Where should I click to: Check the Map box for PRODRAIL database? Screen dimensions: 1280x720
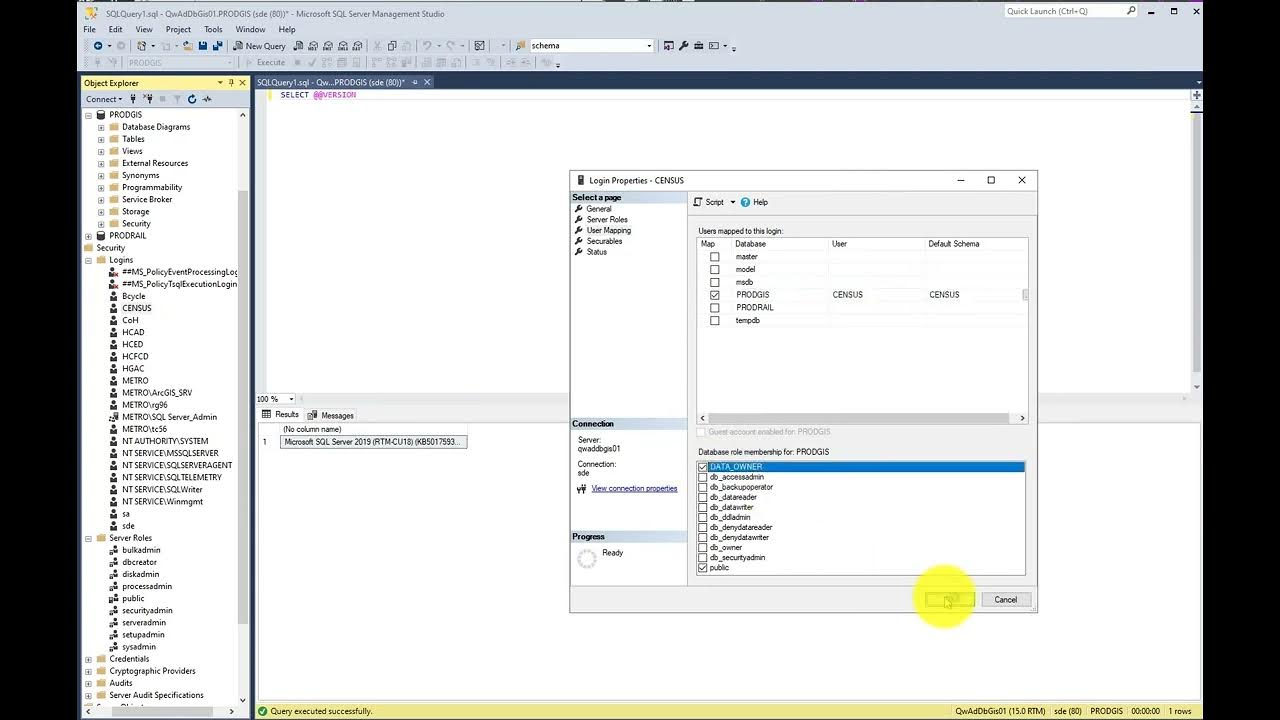pos(714,308)
